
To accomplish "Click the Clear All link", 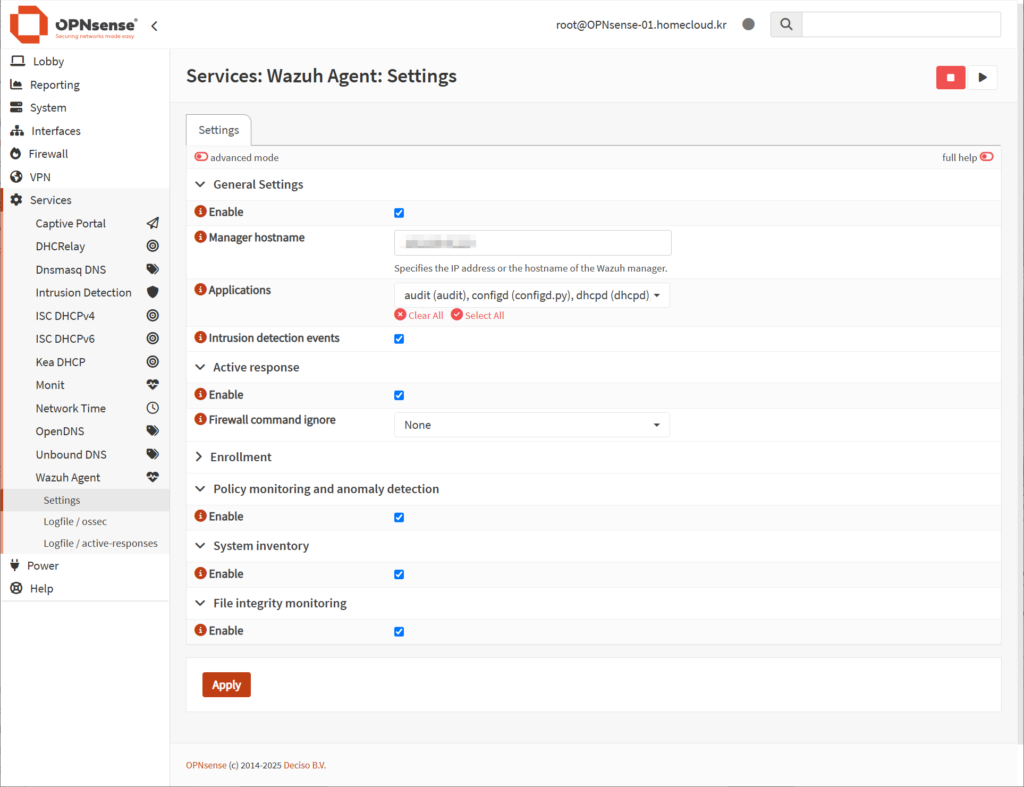I will coord(419,315).
